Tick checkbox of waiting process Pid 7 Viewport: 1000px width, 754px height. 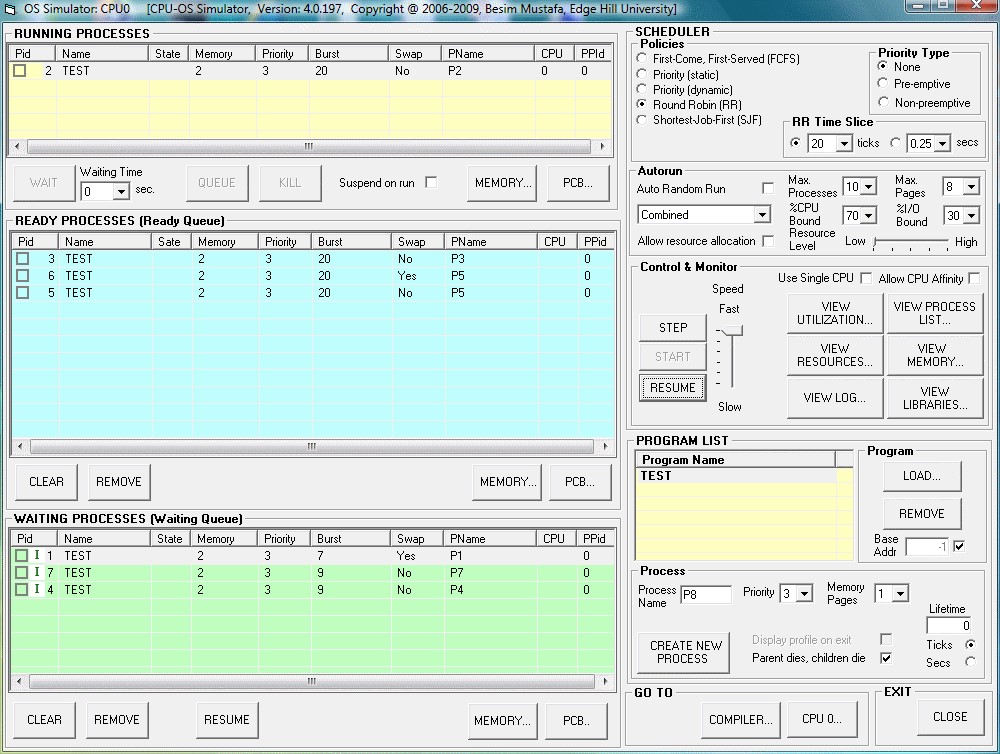(x=22, y=573)
